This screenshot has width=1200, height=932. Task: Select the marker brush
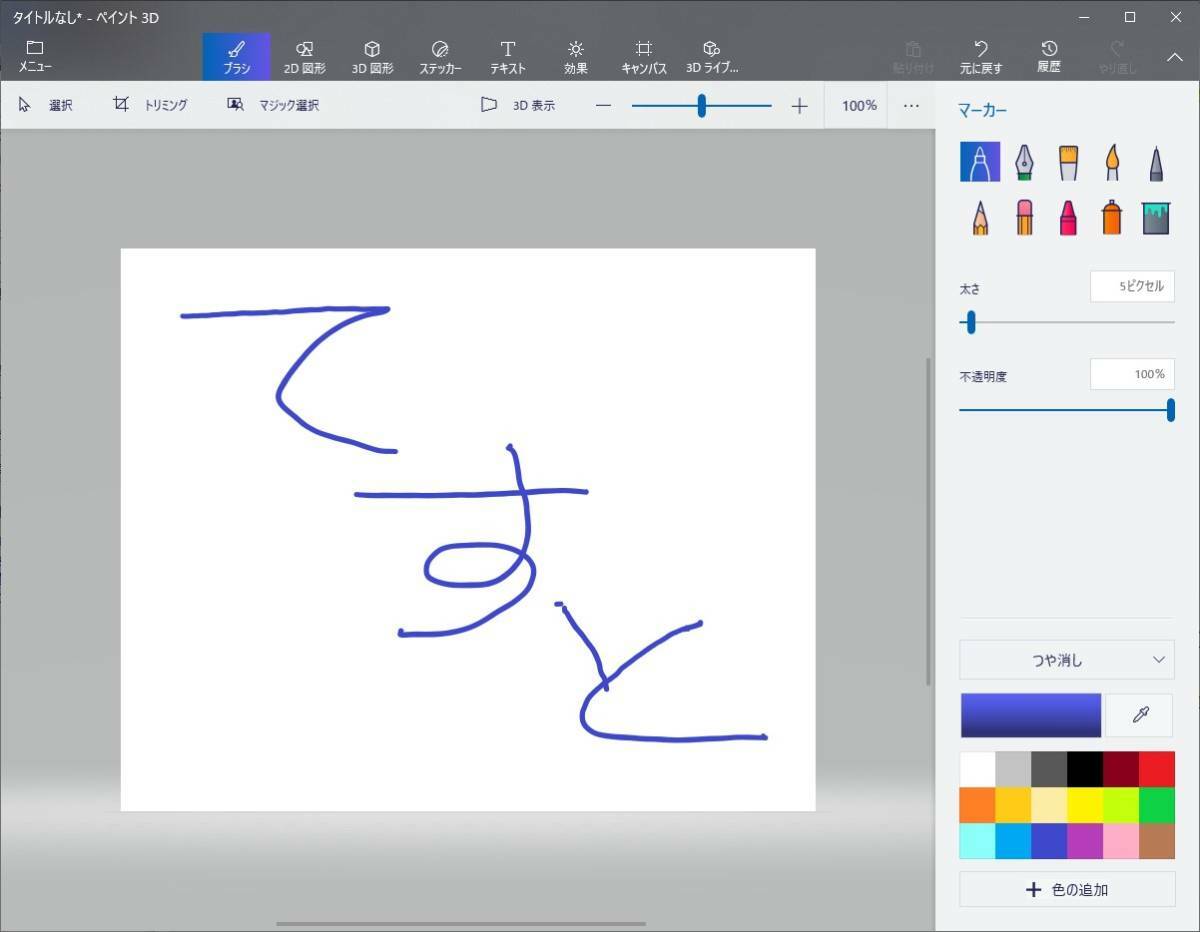[x=980, y=162]
